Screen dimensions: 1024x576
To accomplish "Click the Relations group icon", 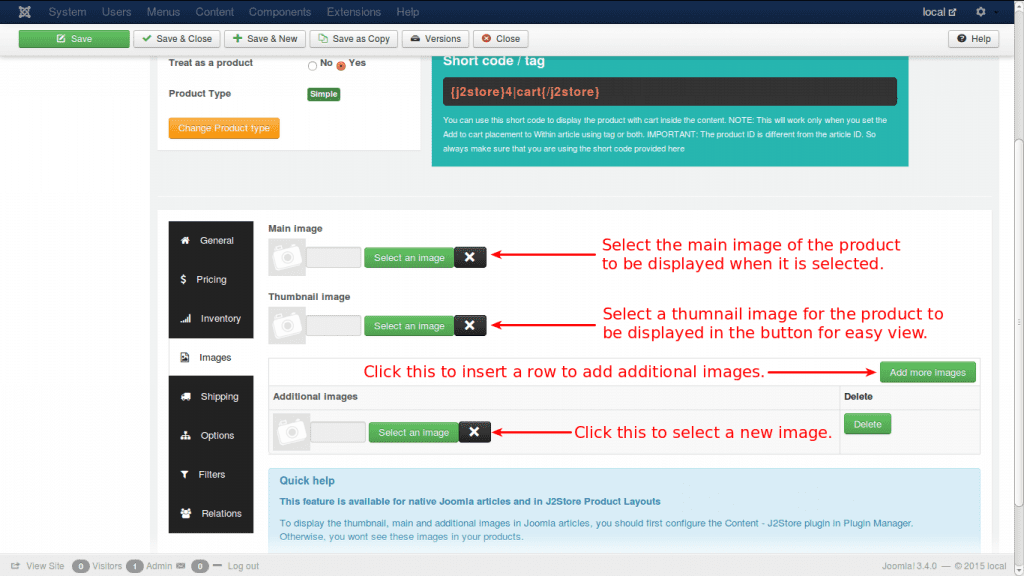I will pos(185,513).
